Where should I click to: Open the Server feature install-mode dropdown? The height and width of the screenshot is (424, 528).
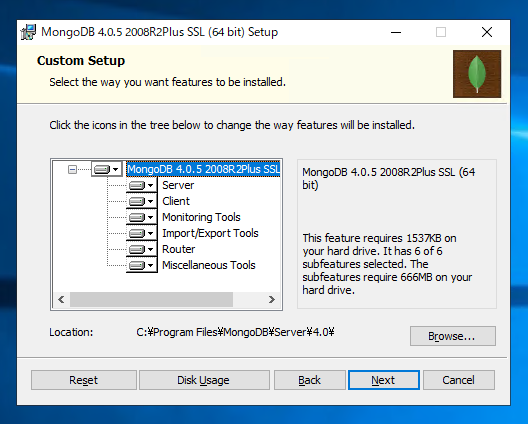(x=141, y=185)
